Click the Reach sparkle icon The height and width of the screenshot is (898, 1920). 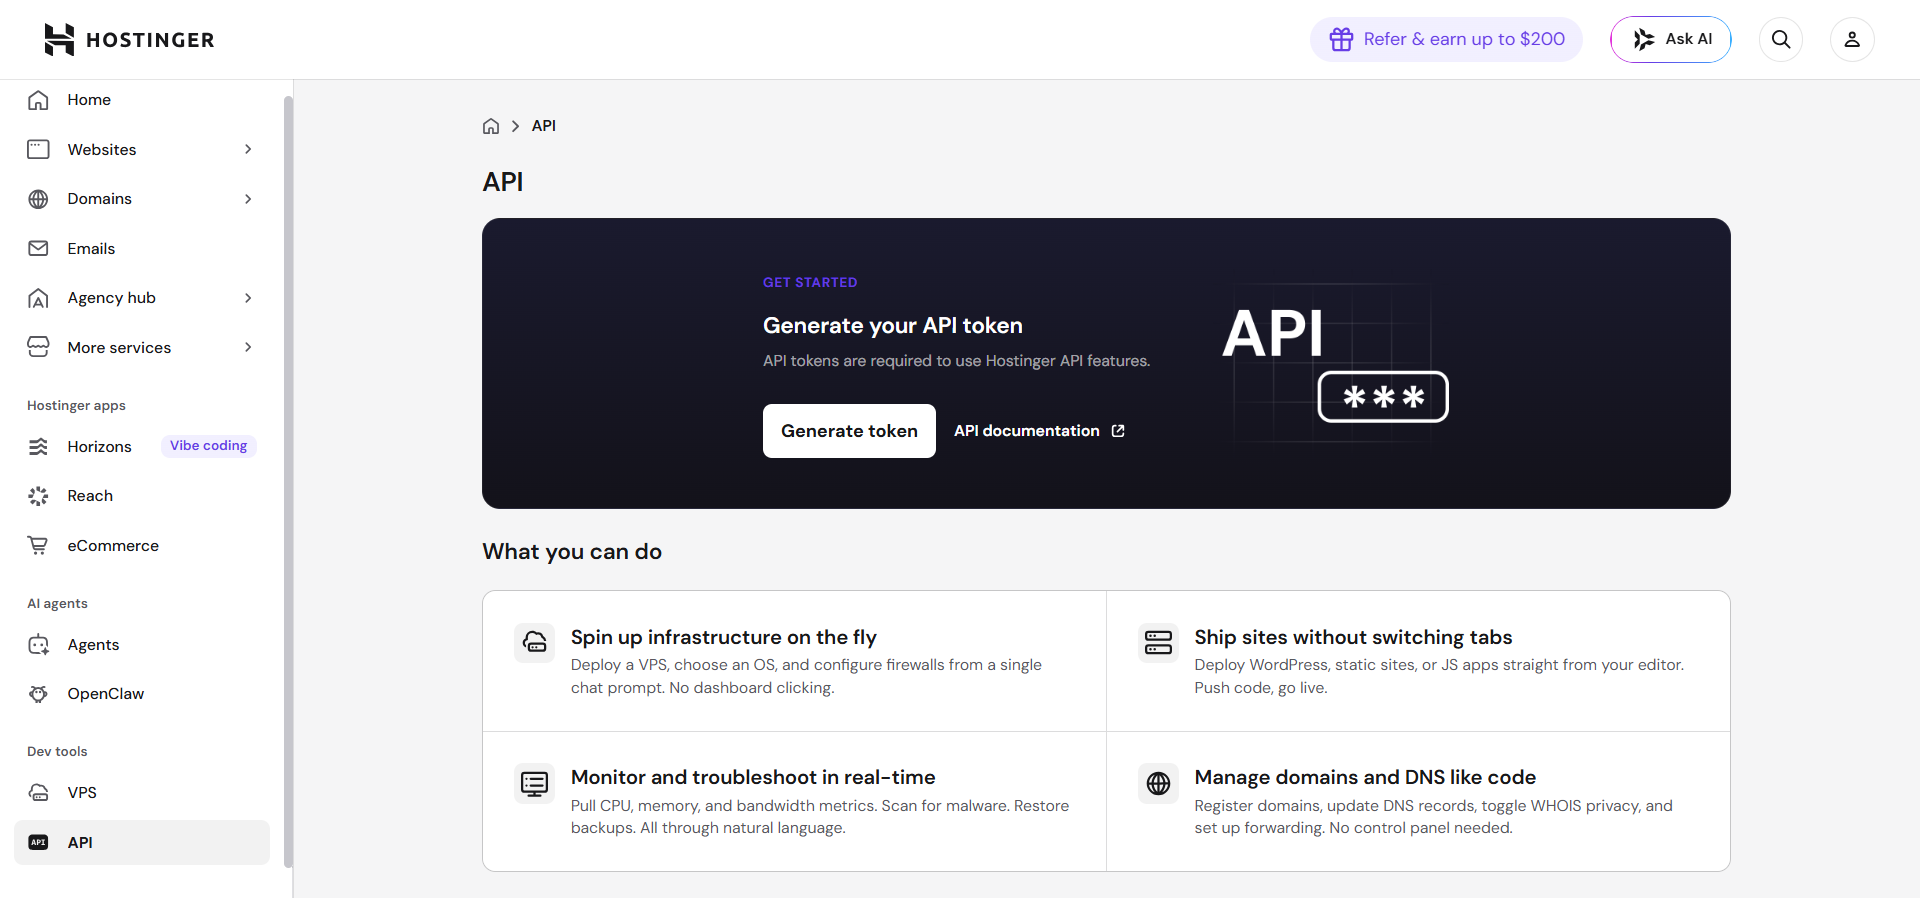point(38,496)
